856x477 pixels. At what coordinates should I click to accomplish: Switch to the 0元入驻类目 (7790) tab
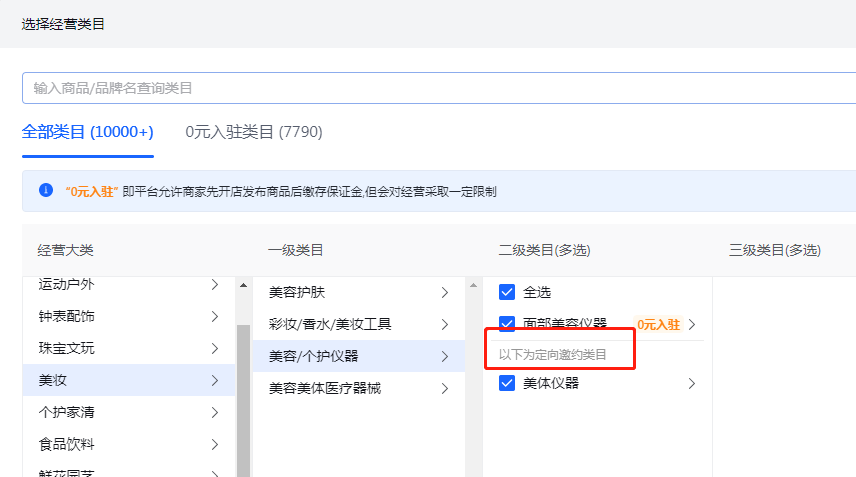pyautogui.click(x=254, y=132)
